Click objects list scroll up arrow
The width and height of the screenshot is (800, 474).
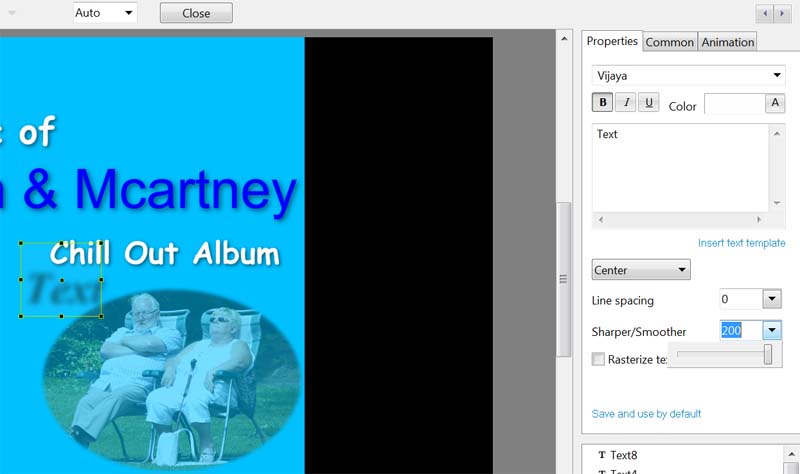(x=791, y=454)
